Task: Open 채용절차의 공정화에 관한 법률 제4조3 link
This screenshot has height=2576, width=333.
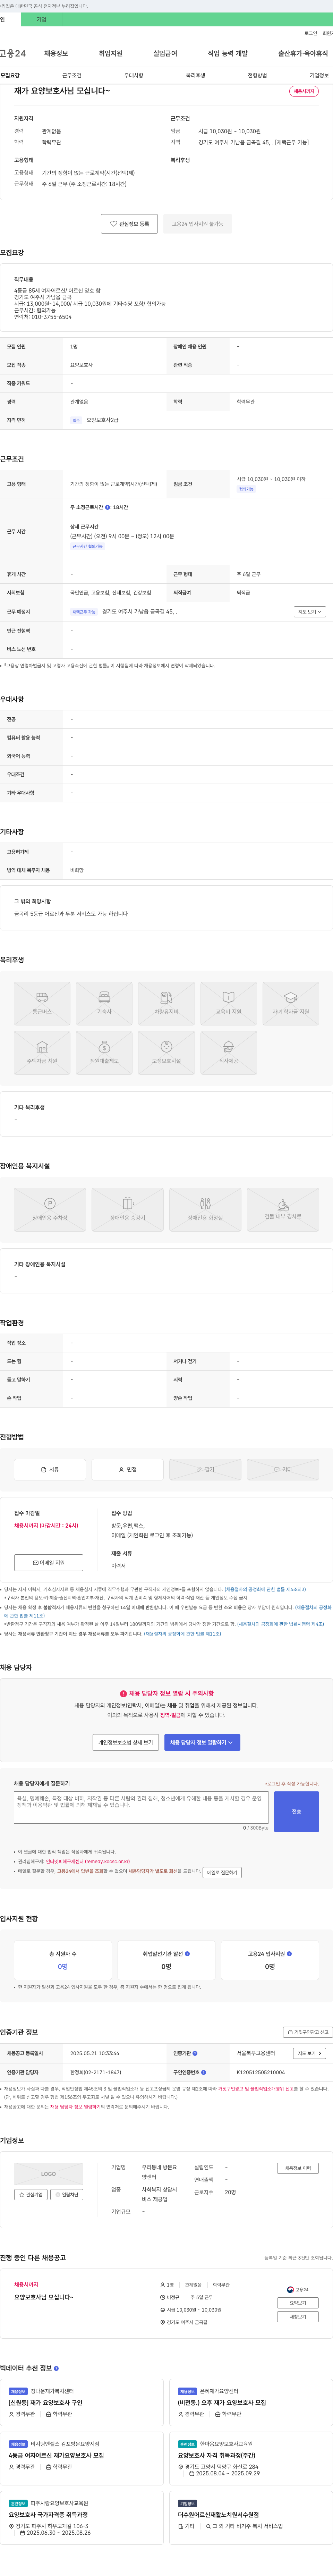Action: pyautogui.click(x=265, y=1589)
